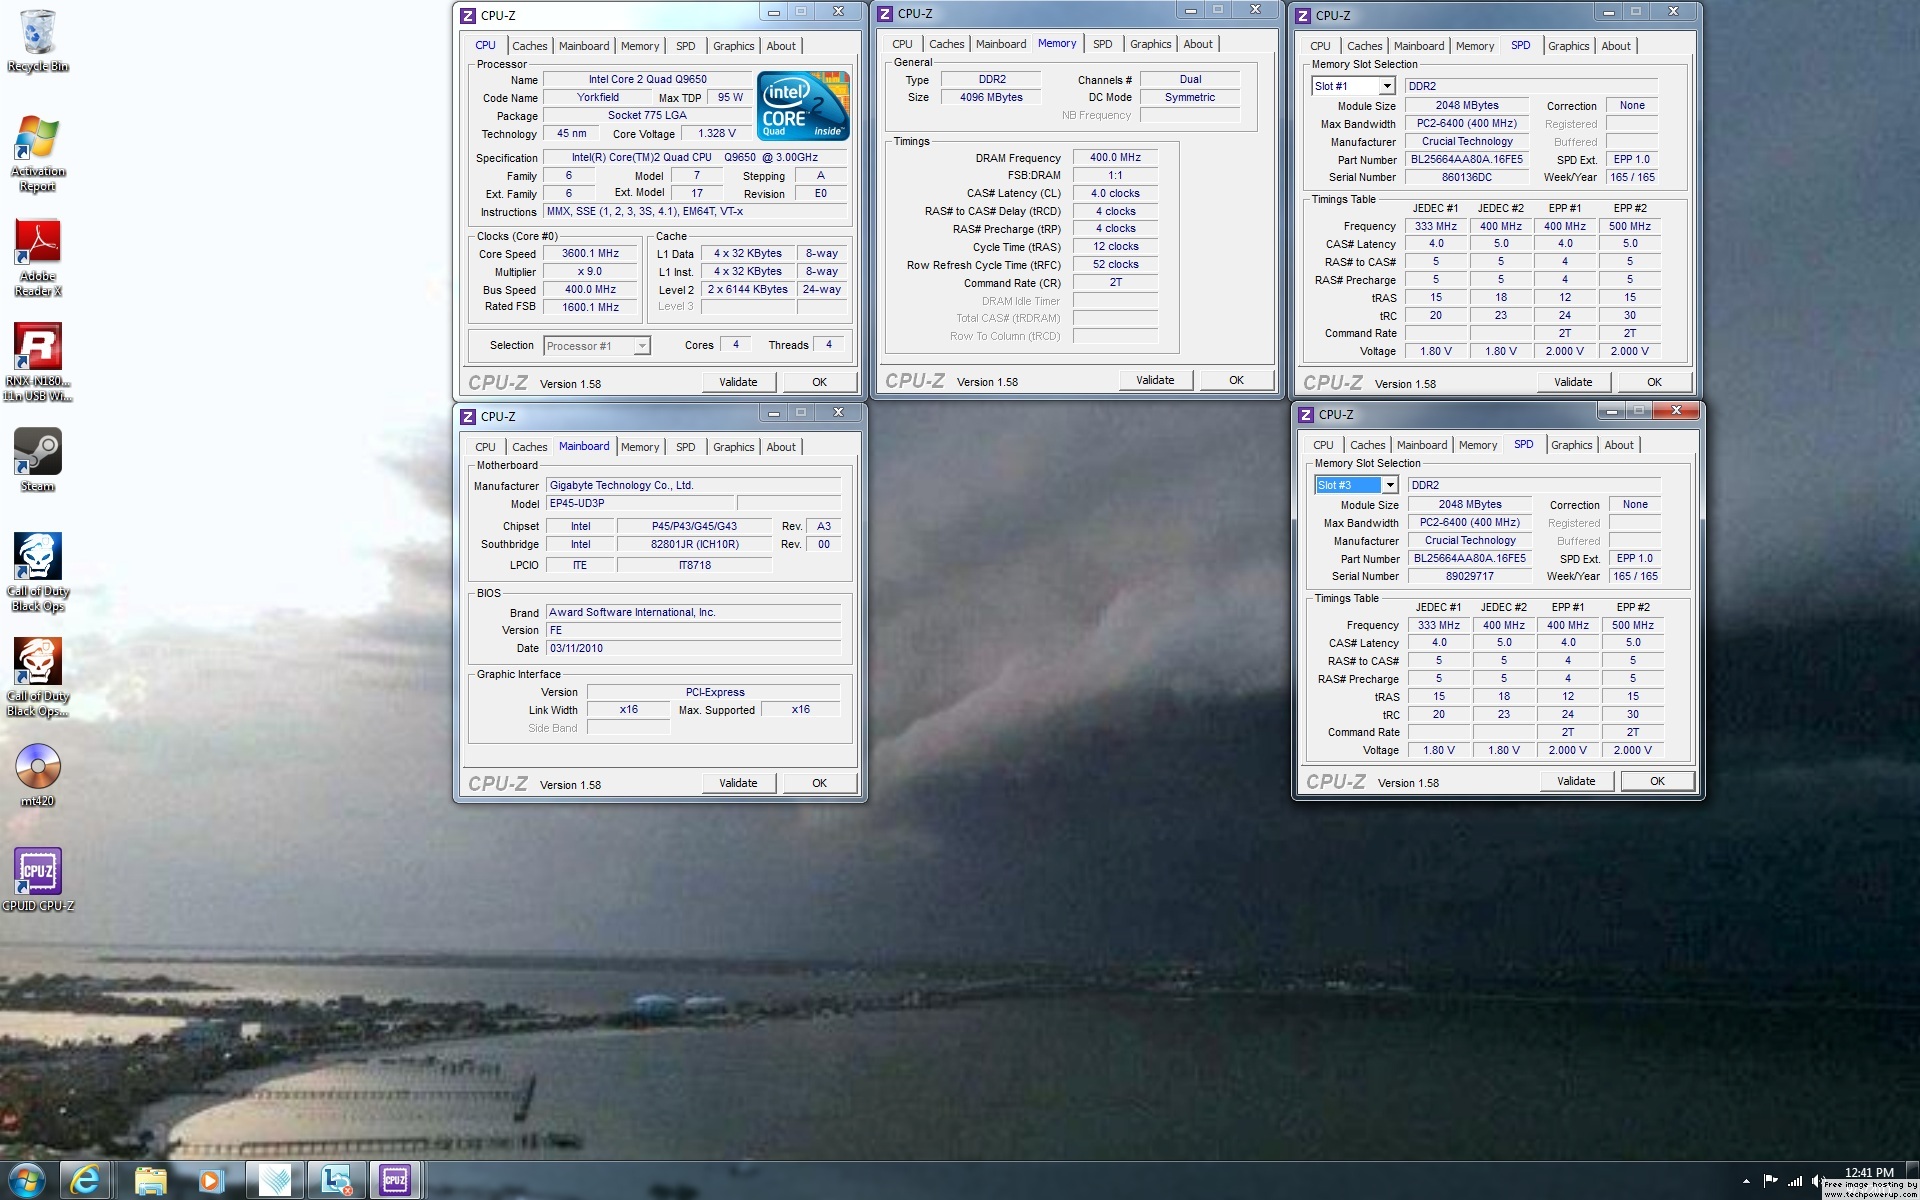Click Validate in the CPU tab window
This screenshot has width=1920, height=1200.
738,382
